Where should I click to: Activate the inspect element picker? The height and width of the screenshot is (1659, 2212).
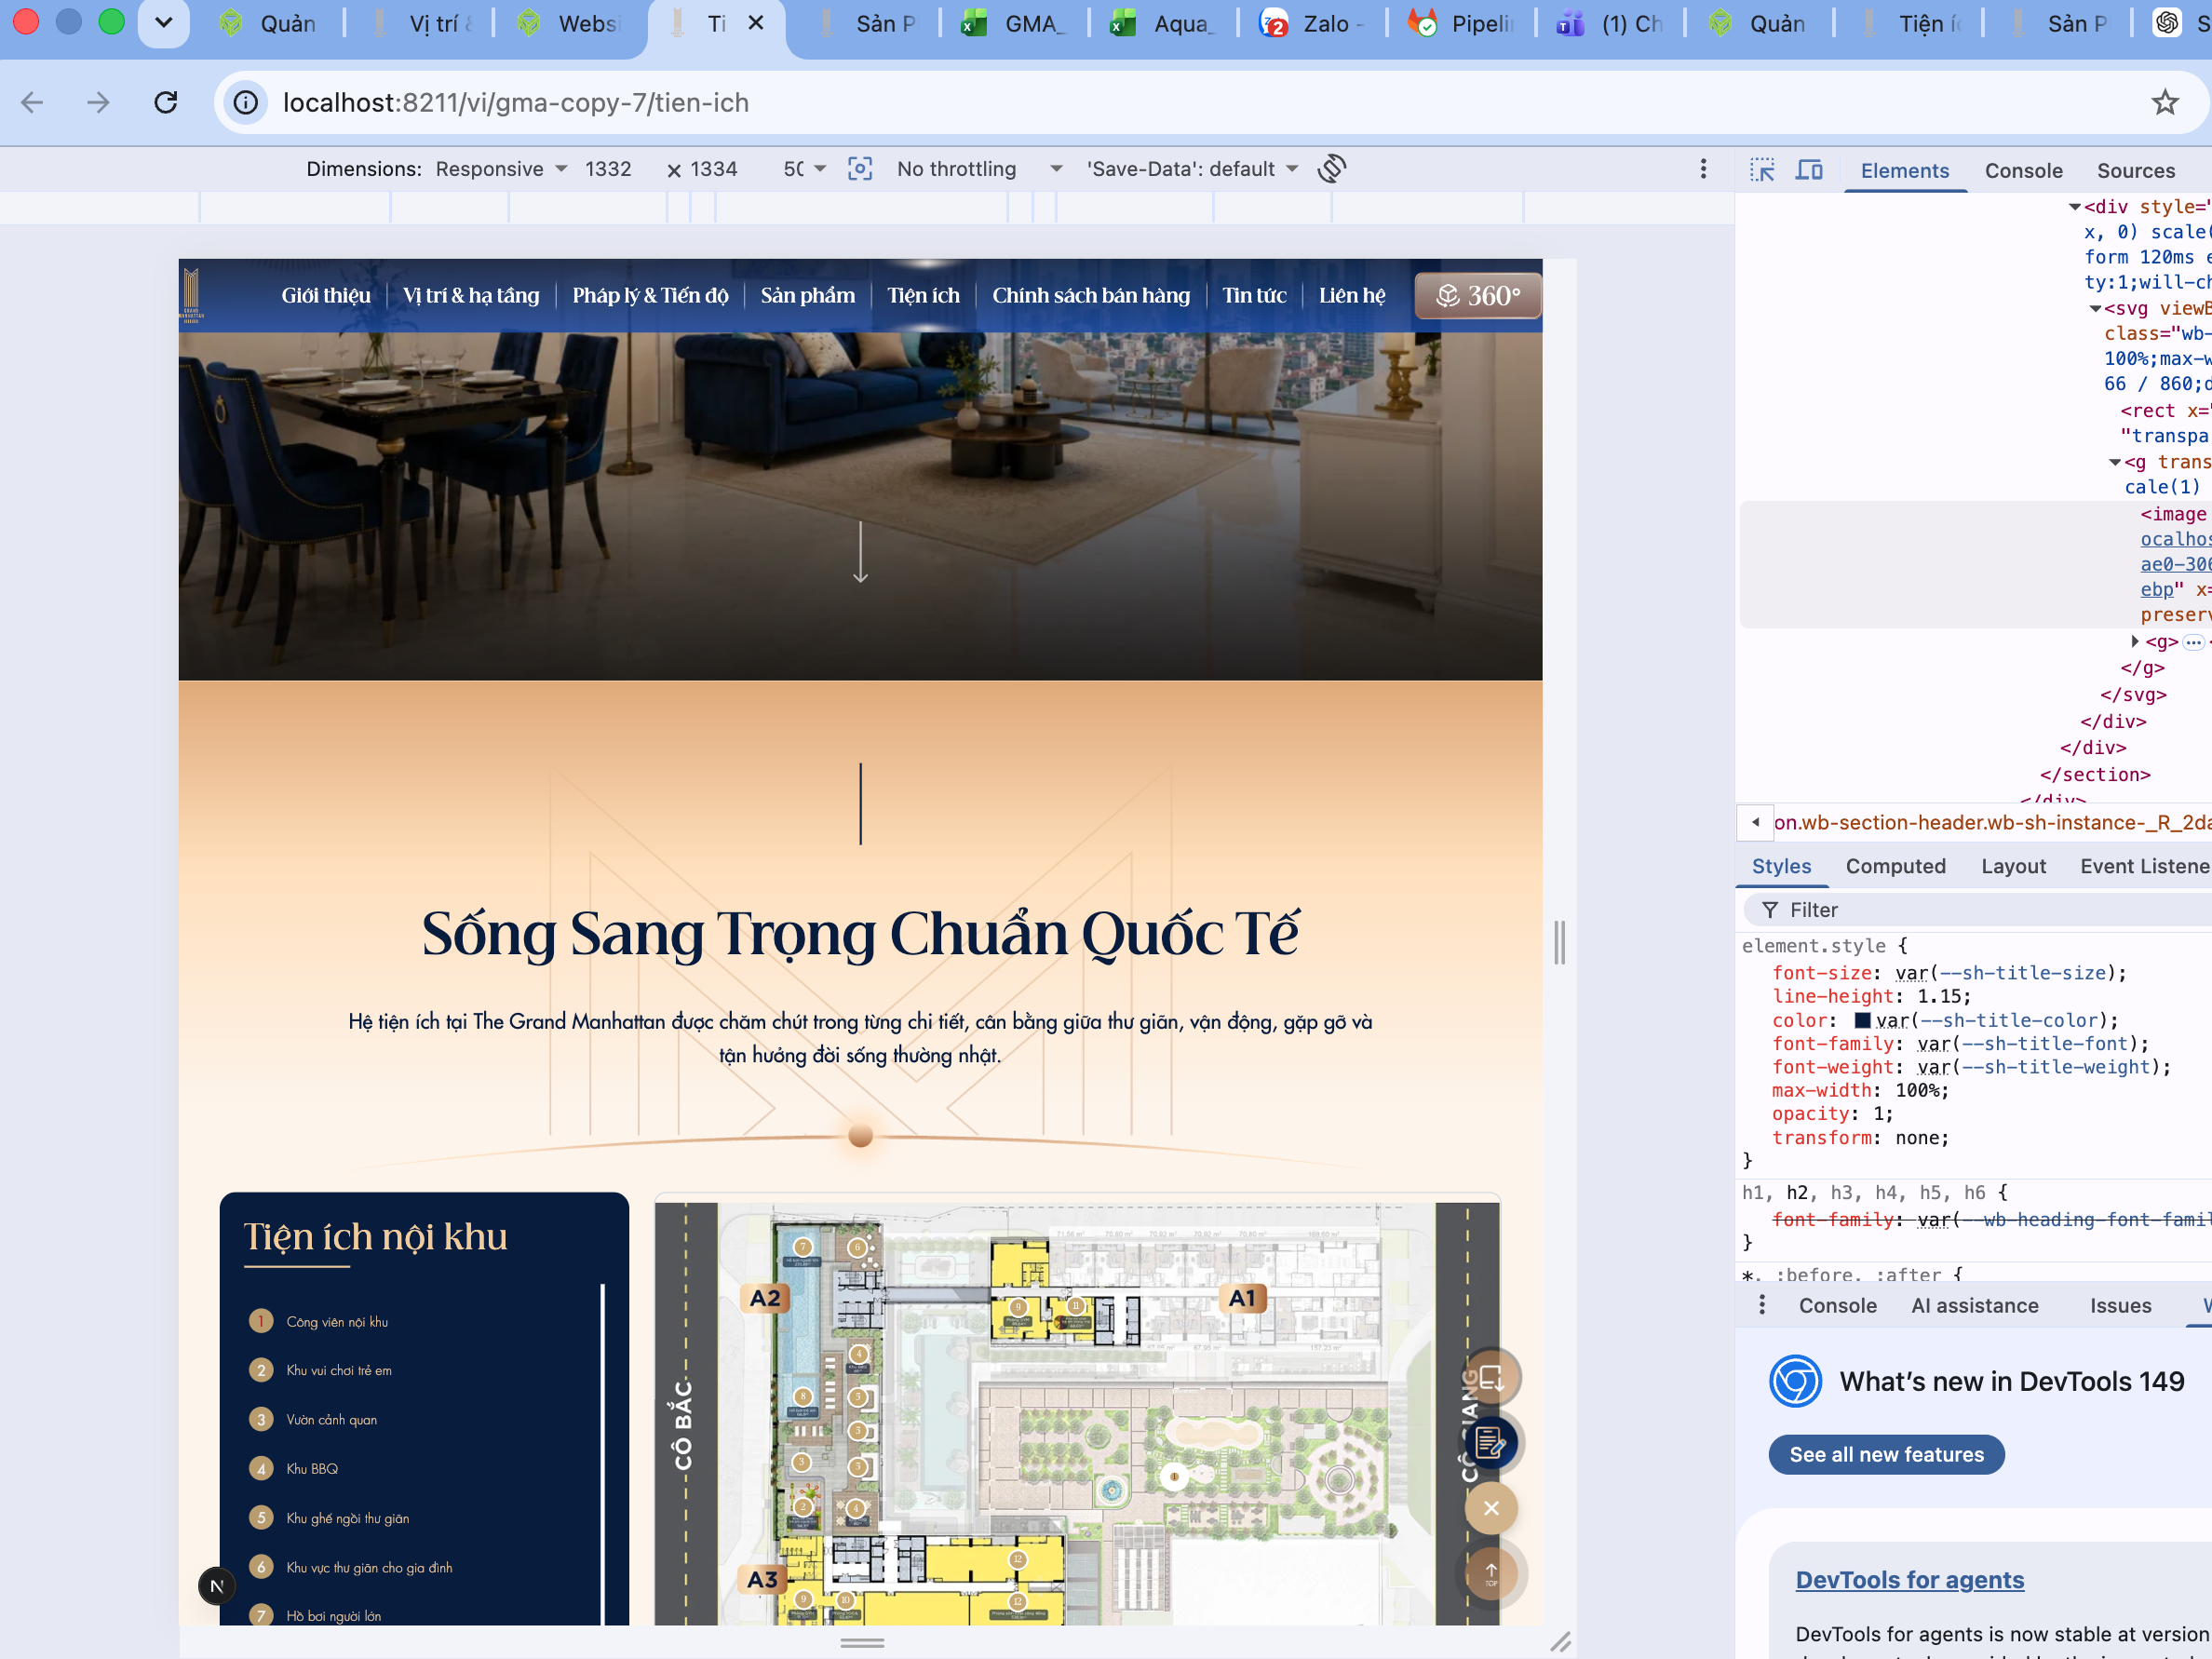click(1762, 170)
